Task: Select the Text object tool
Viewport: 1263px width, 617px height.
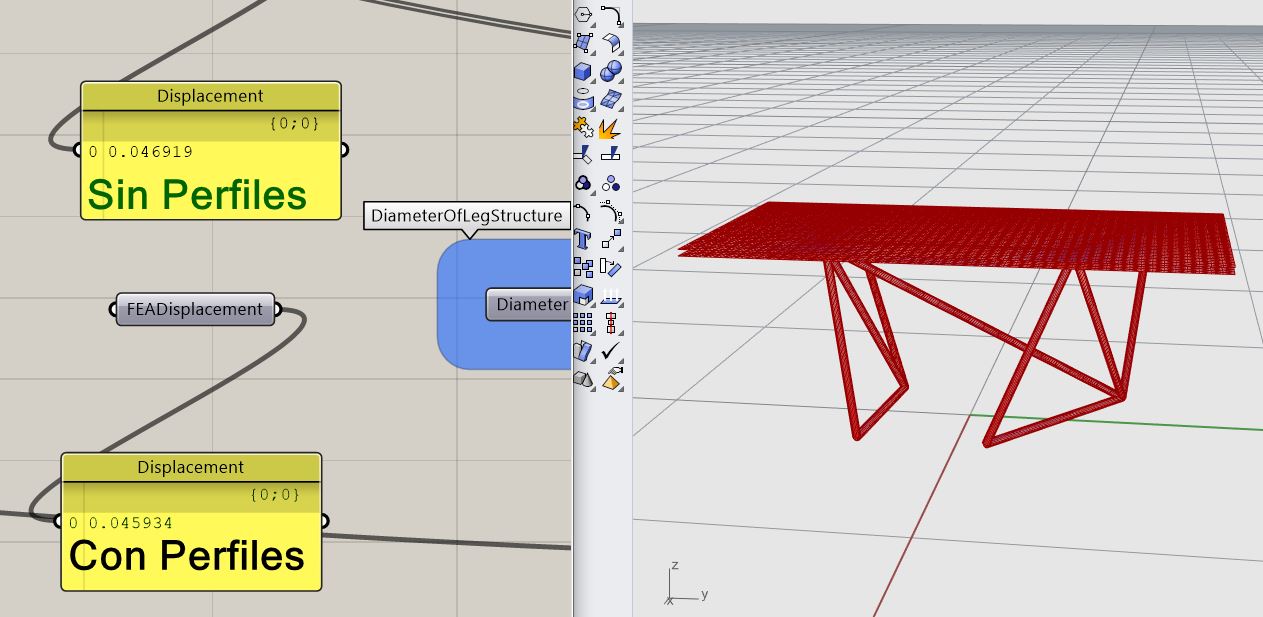Action: point(584,239)
